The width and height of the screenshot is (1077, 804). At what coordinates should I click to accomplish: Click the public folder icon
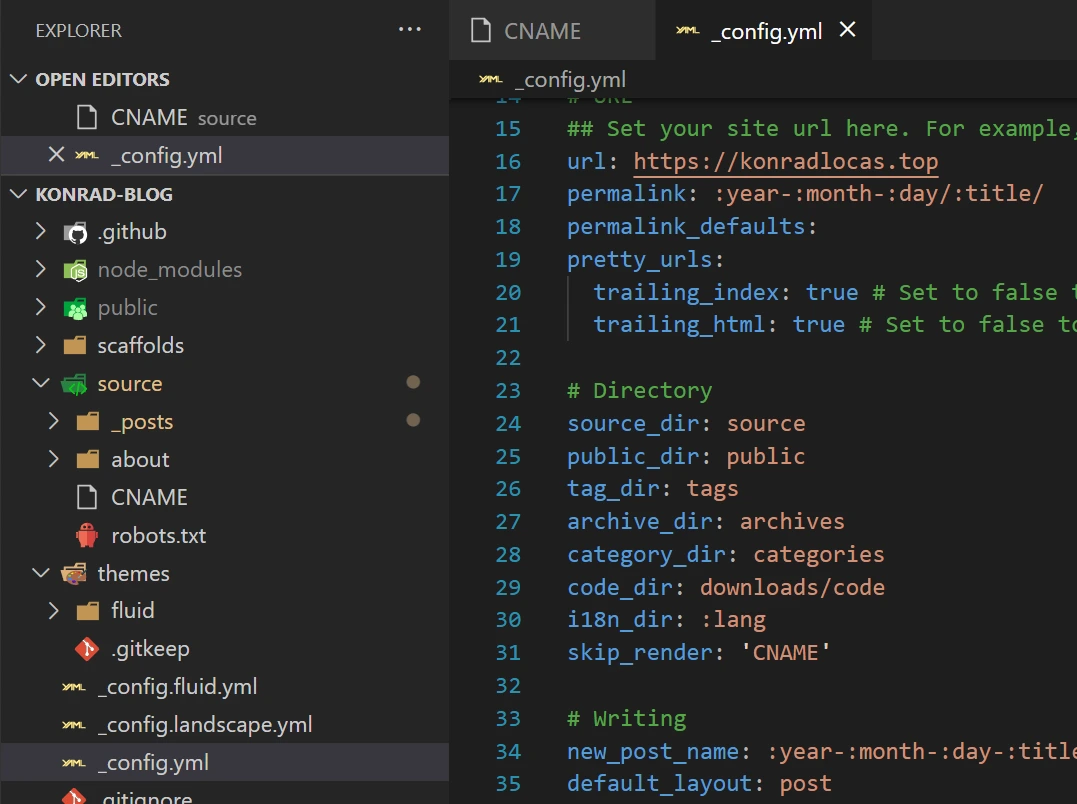click(75, 308)
